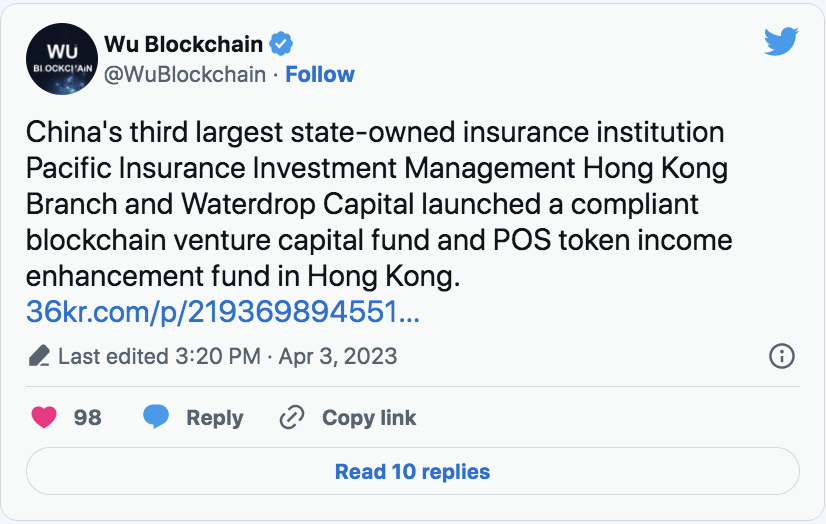Image resolution: width=826 pixels, height=524 pixels.
Task: Open the 36kr.com article link
Action: coord(223,311)
